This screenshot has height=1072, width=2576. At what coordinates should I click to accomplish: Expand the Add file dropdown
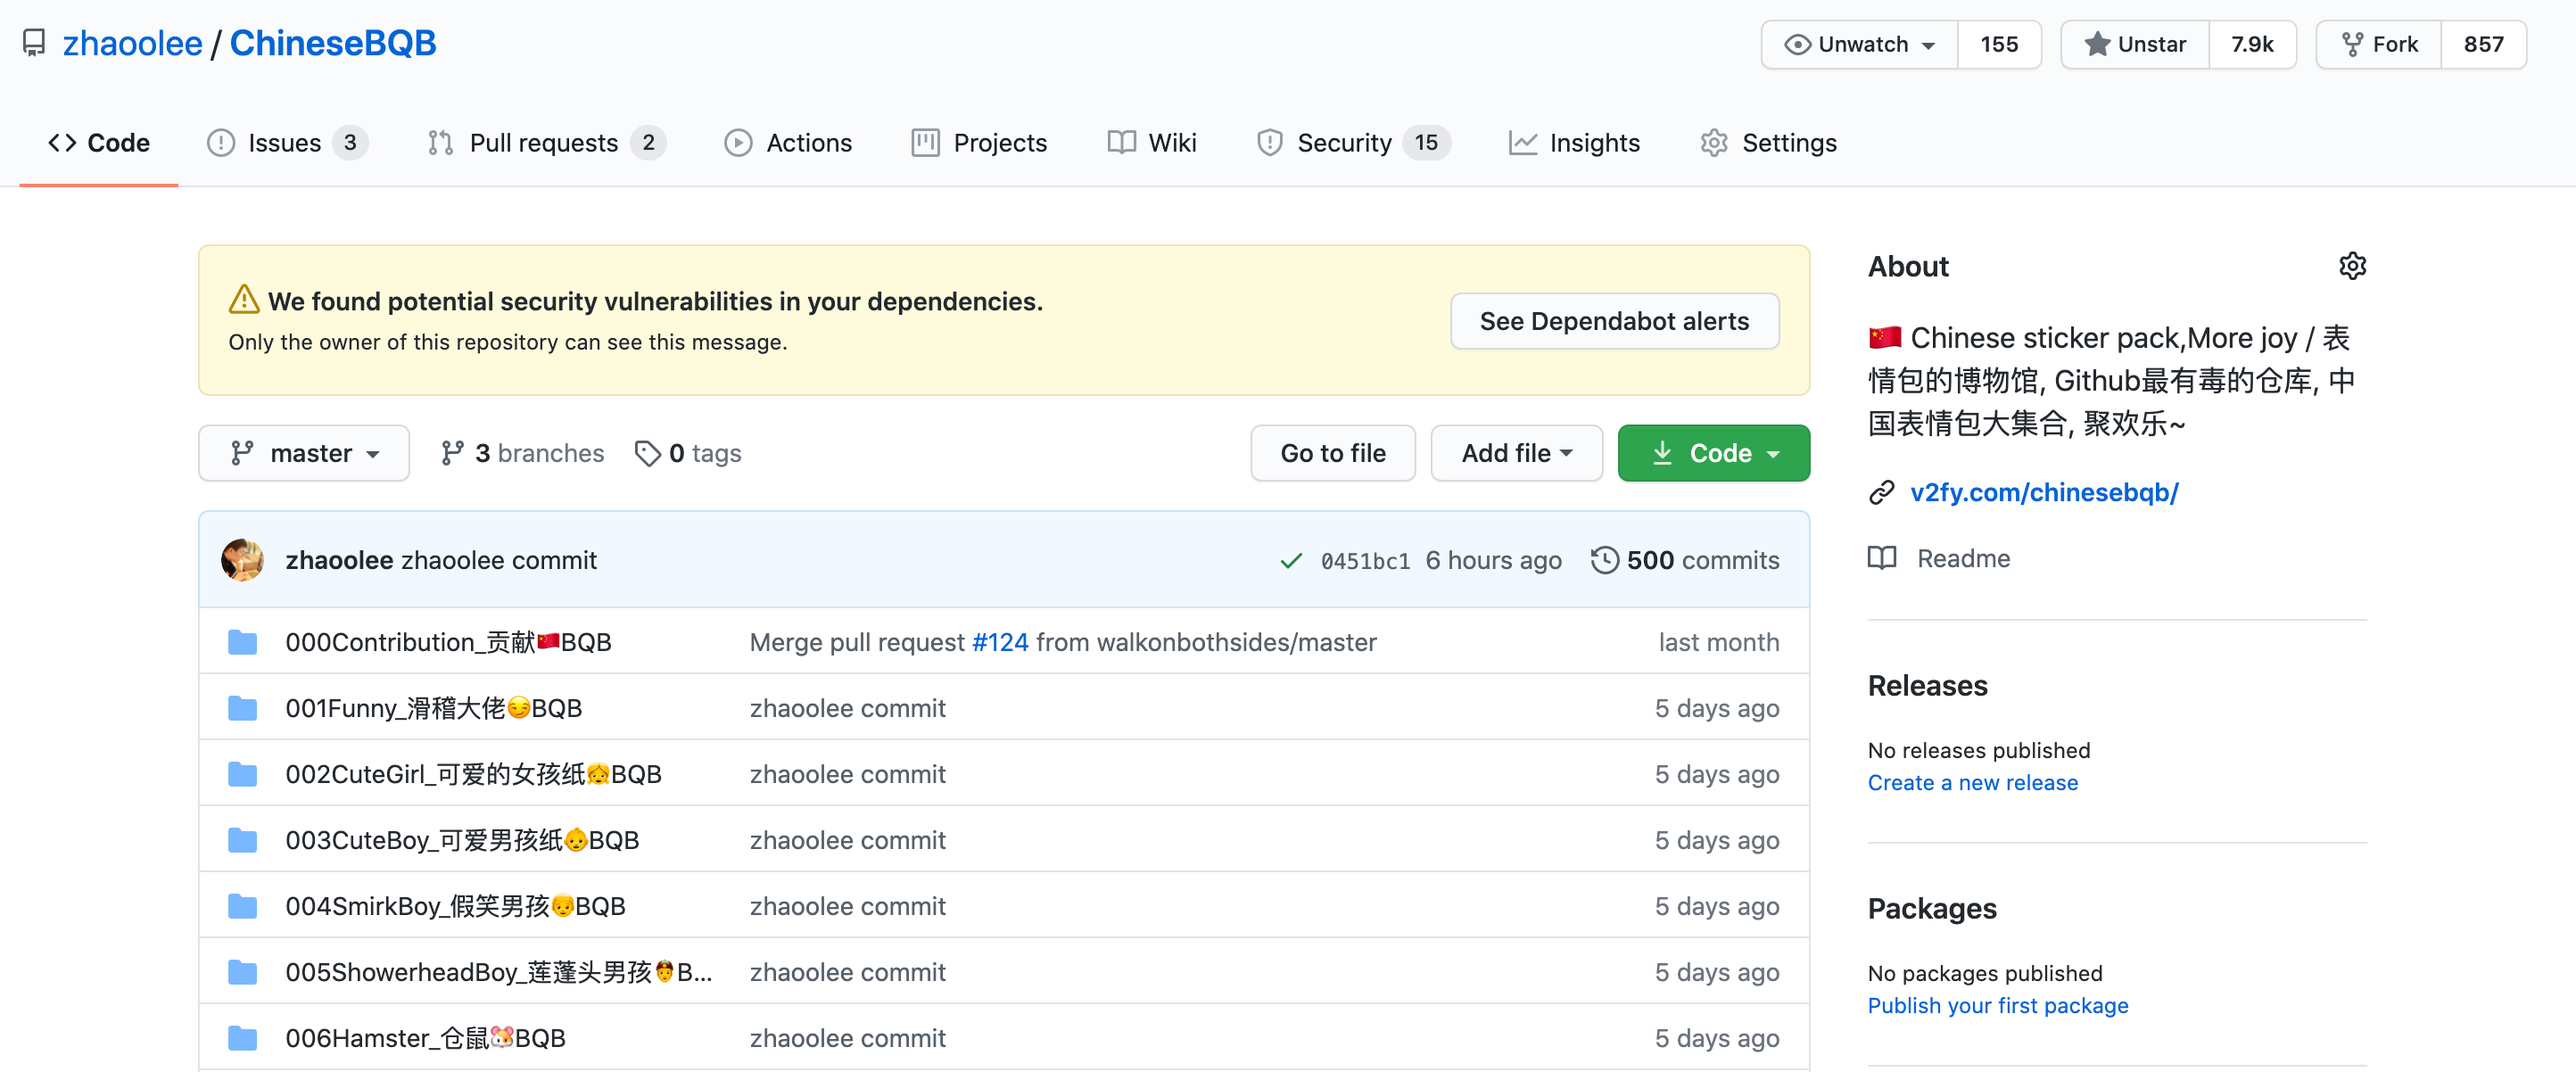1516,453
